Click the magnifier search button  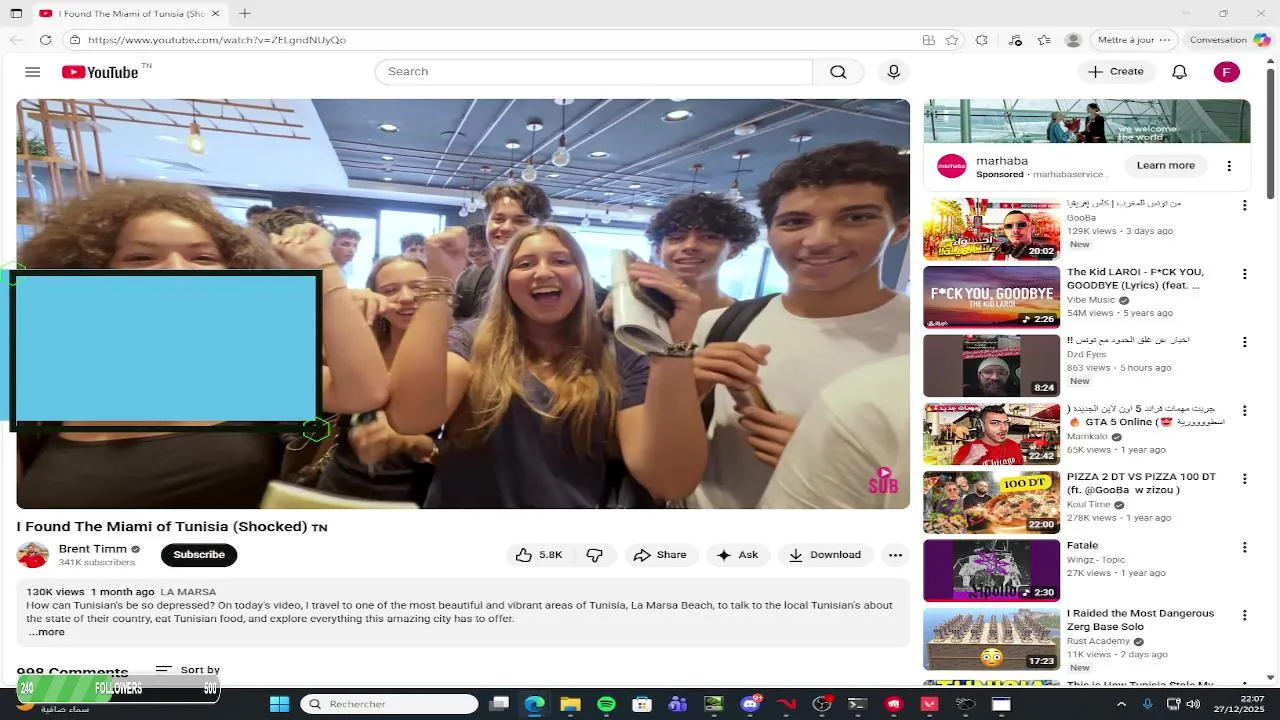tap(838, 72)
